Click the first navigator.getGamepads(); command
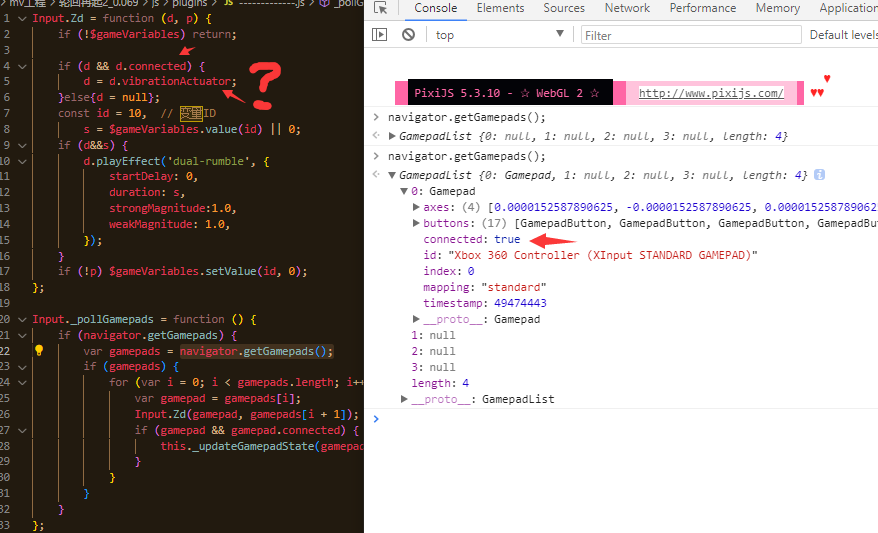This screenshot has width=878, height=533. coord(466,118)
